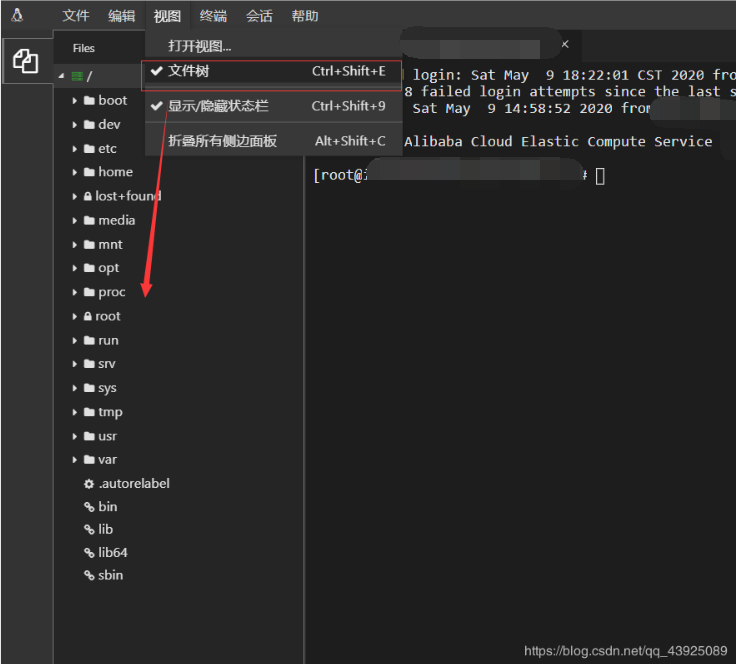Expand the etc folder arrow
Screen dimensions: 736x664
(x=75, y=149)
